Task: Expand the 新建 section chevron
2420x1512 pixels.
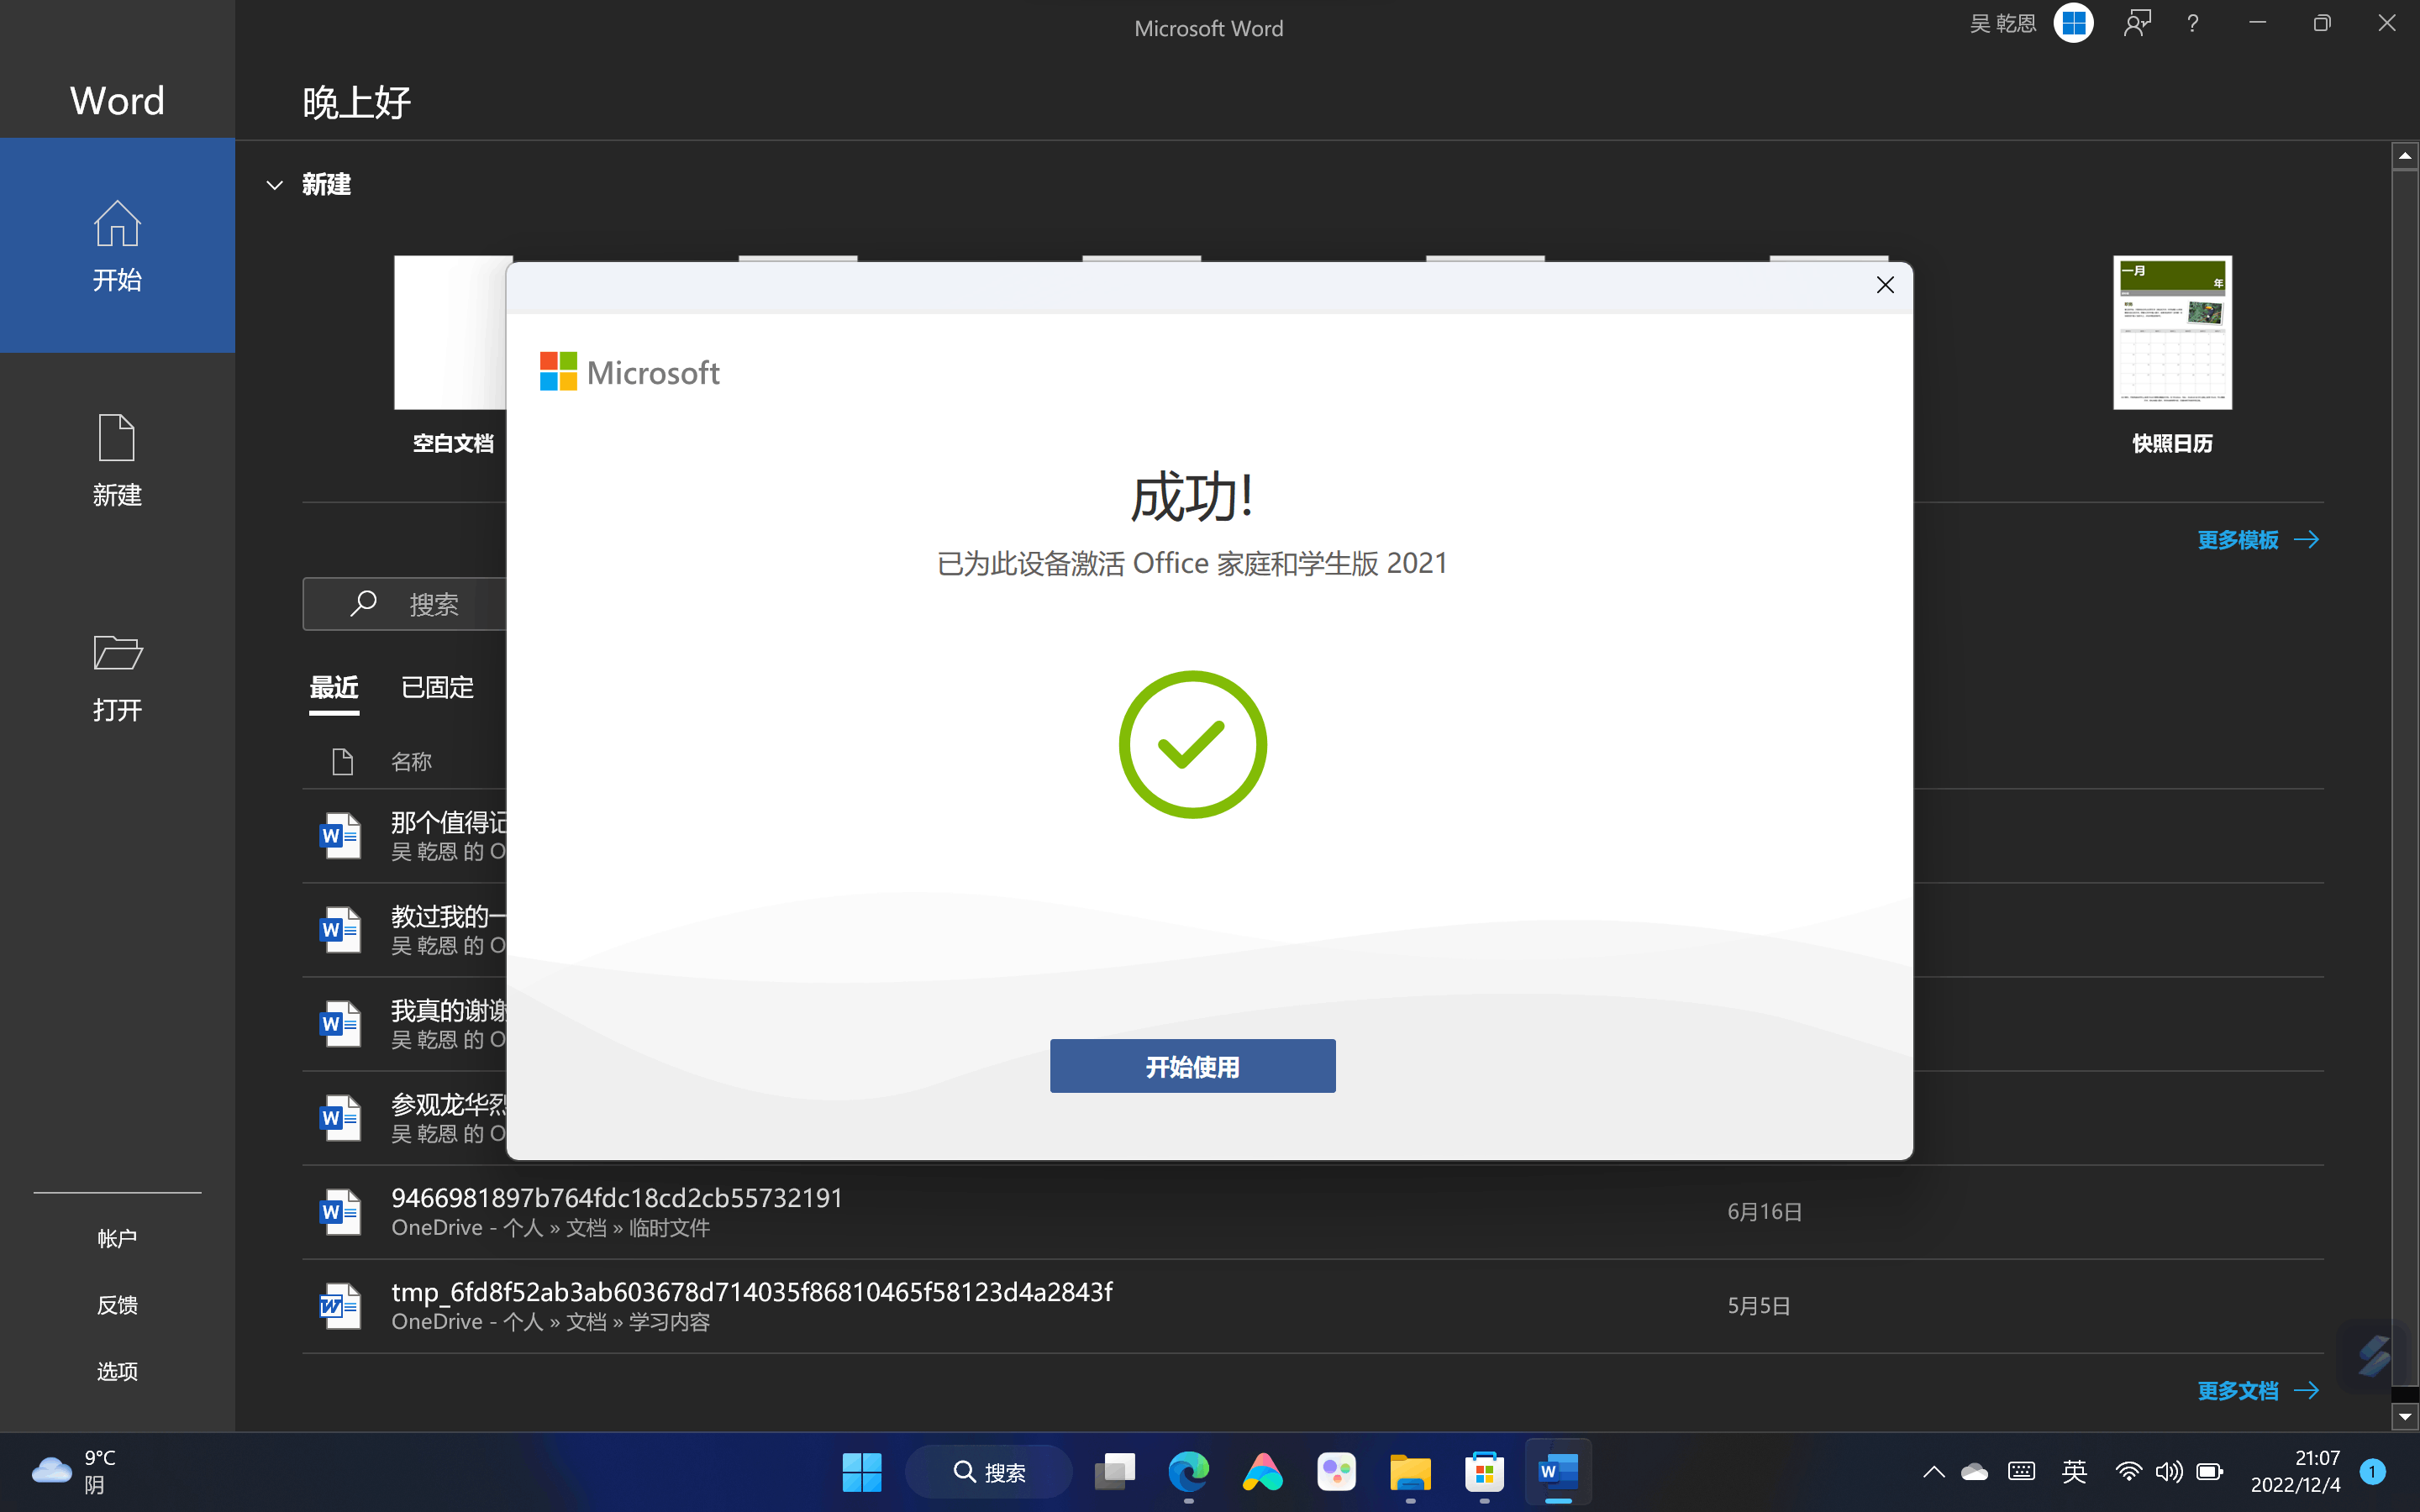Action: coord(274,185)
